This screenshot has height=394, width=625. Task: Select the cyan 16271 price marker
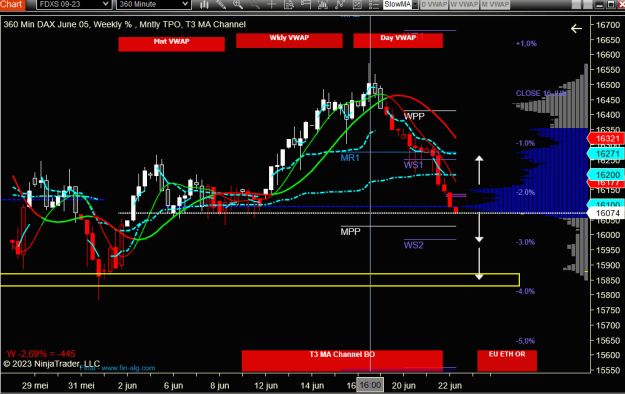pos(606,154)
